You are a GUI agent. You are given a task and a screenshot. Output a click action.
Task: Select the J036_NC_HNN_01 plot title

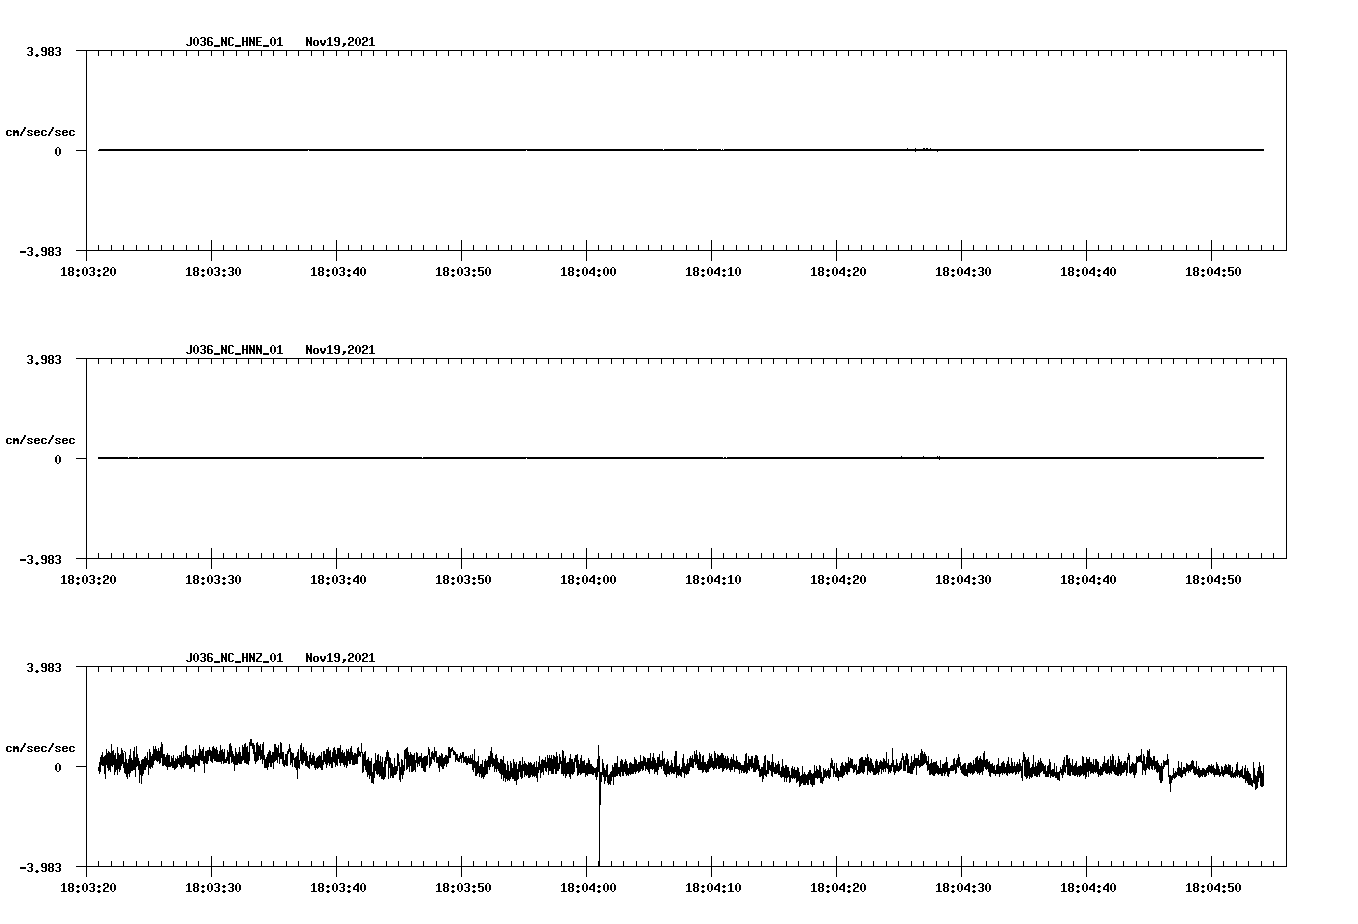click(x=234, y=350)
